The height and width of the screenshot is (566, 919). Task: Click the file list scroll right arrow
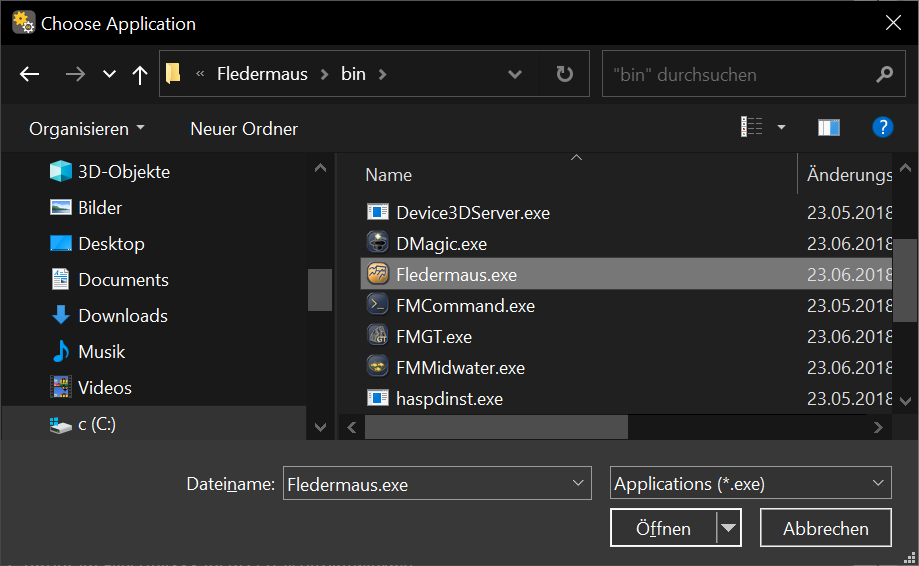878,427
